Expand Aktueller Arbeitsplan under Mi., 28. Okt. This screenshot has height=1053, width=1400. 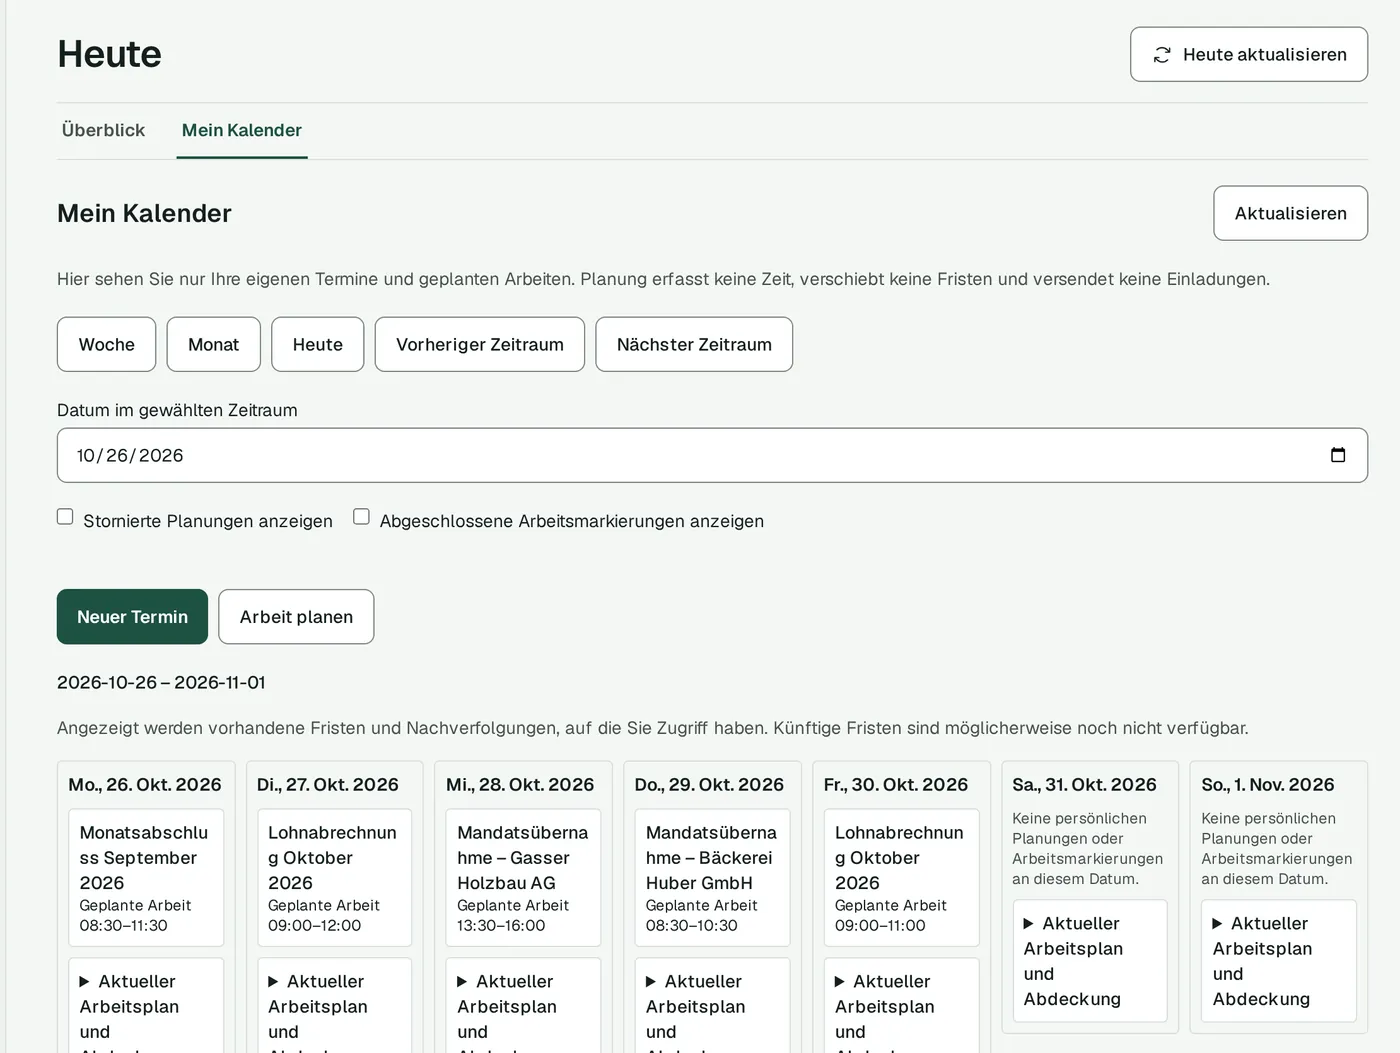523,1005
